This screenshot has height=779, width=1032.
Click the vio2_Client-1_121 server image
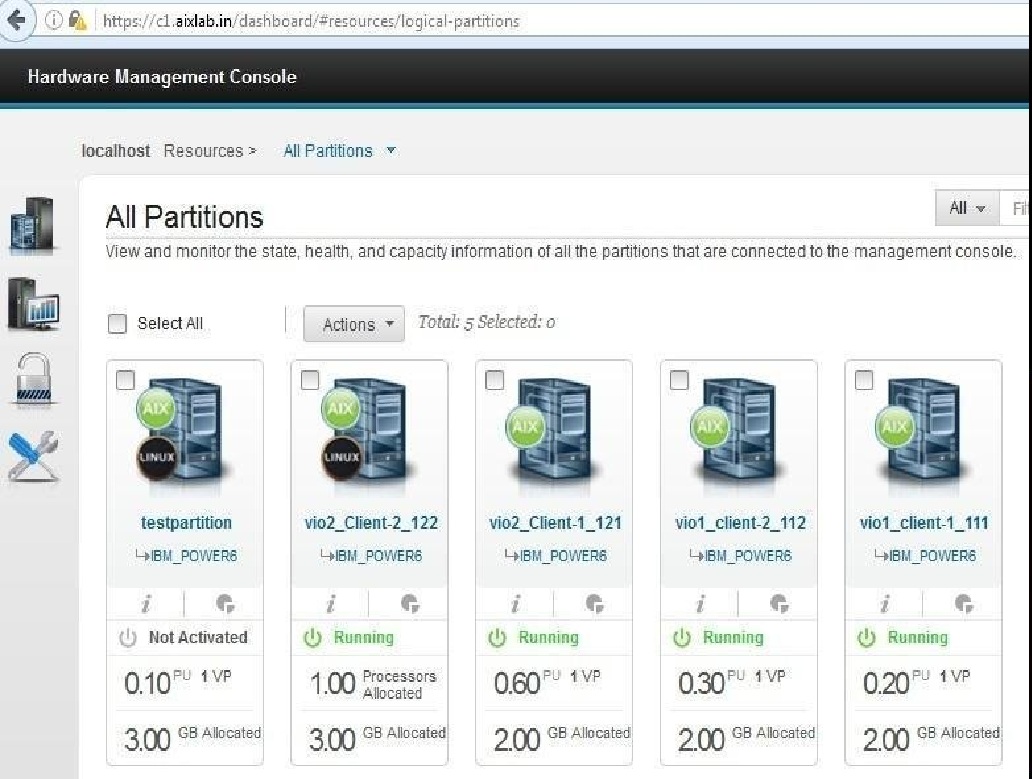pos(554,432)
